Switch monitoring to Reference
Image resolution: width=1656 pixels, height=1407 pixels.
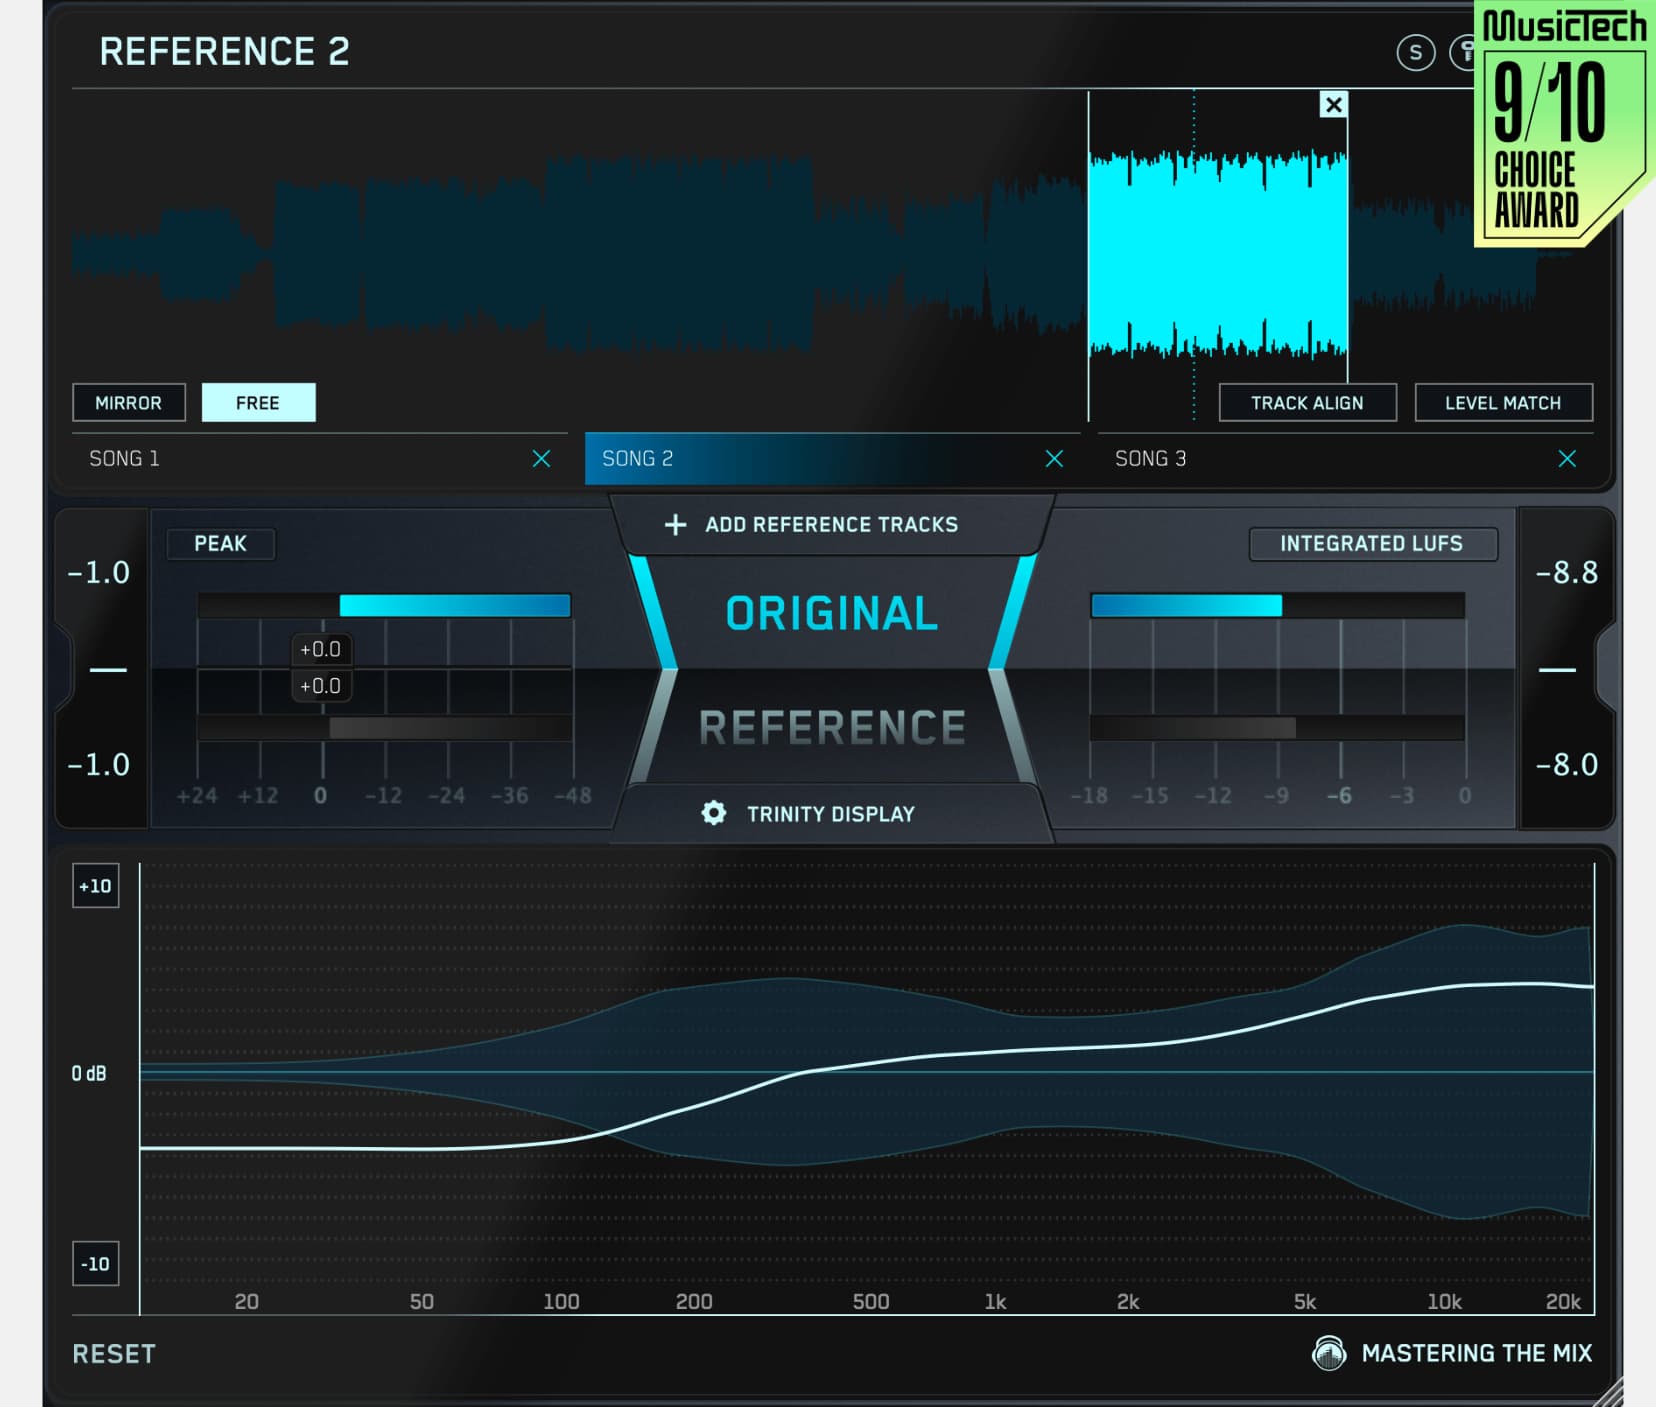[x=832, y=727]
